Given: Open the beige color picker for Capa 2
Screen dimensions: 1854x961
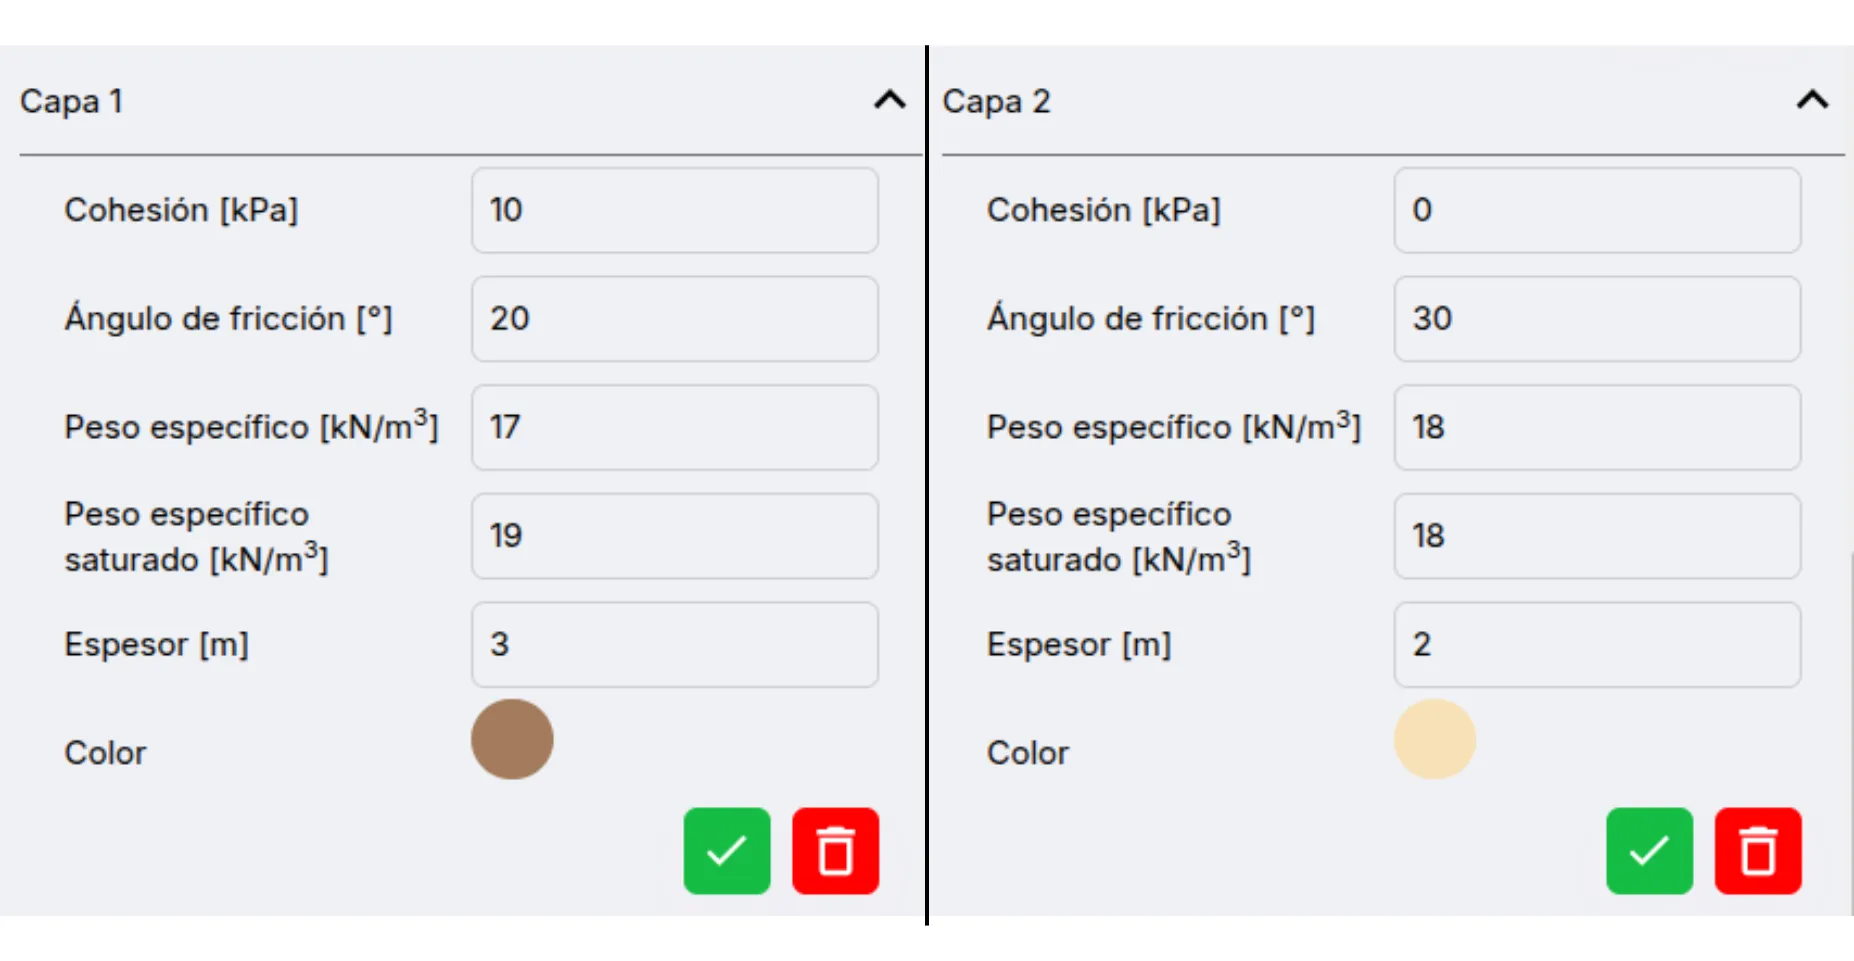Looking at the screenshot, I should (x=1435, y=740).
